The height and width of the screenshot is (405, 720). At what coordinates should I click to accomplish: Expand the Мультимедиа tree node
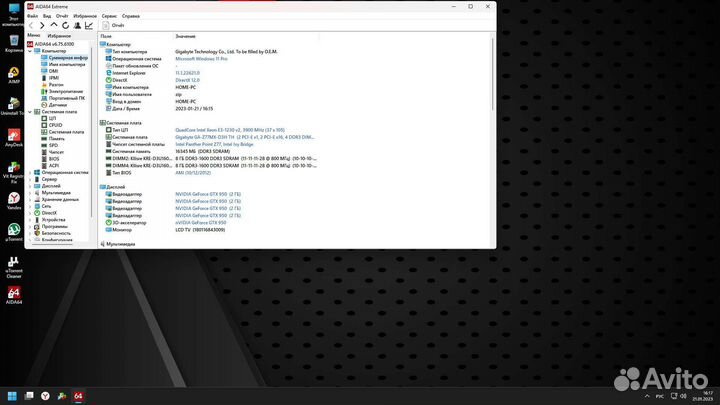click(36, 192)
